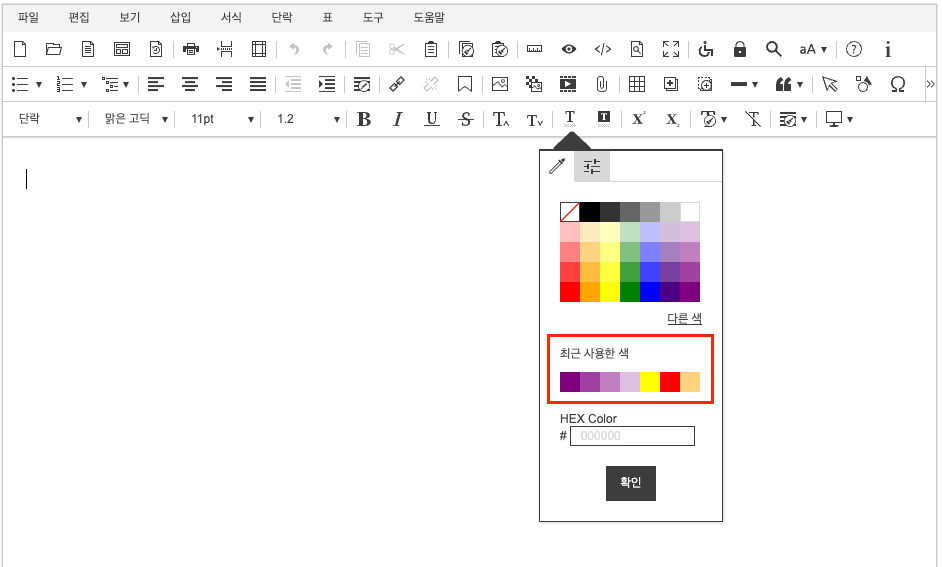
Task: Open the 삽입 menu
Action: point(180,17)
